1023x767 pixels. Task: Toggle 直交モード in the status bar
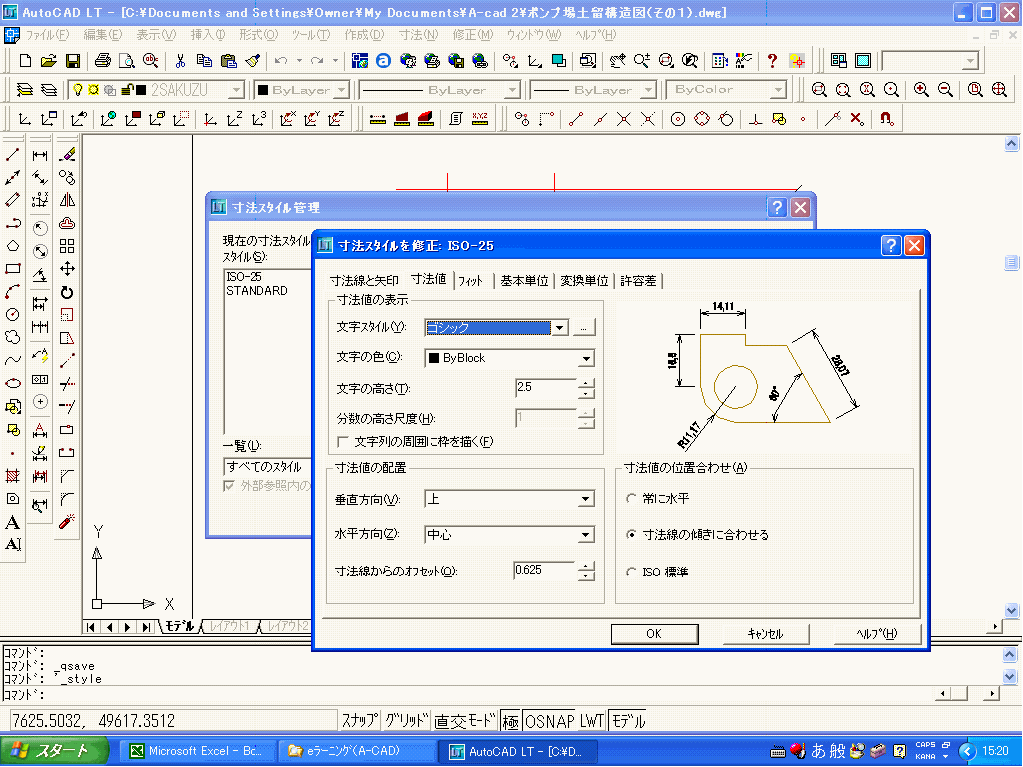point(465,721)
